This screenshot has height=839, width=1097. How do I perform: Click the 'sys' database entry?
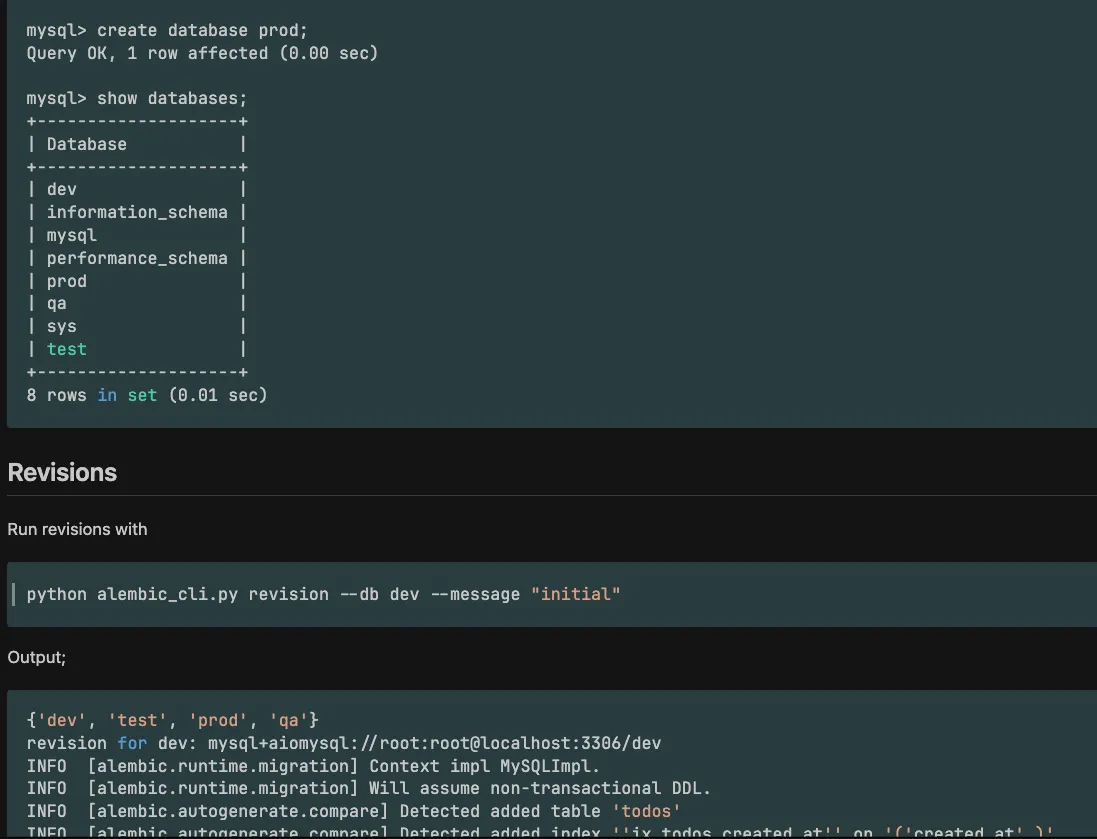coord(61,326)
